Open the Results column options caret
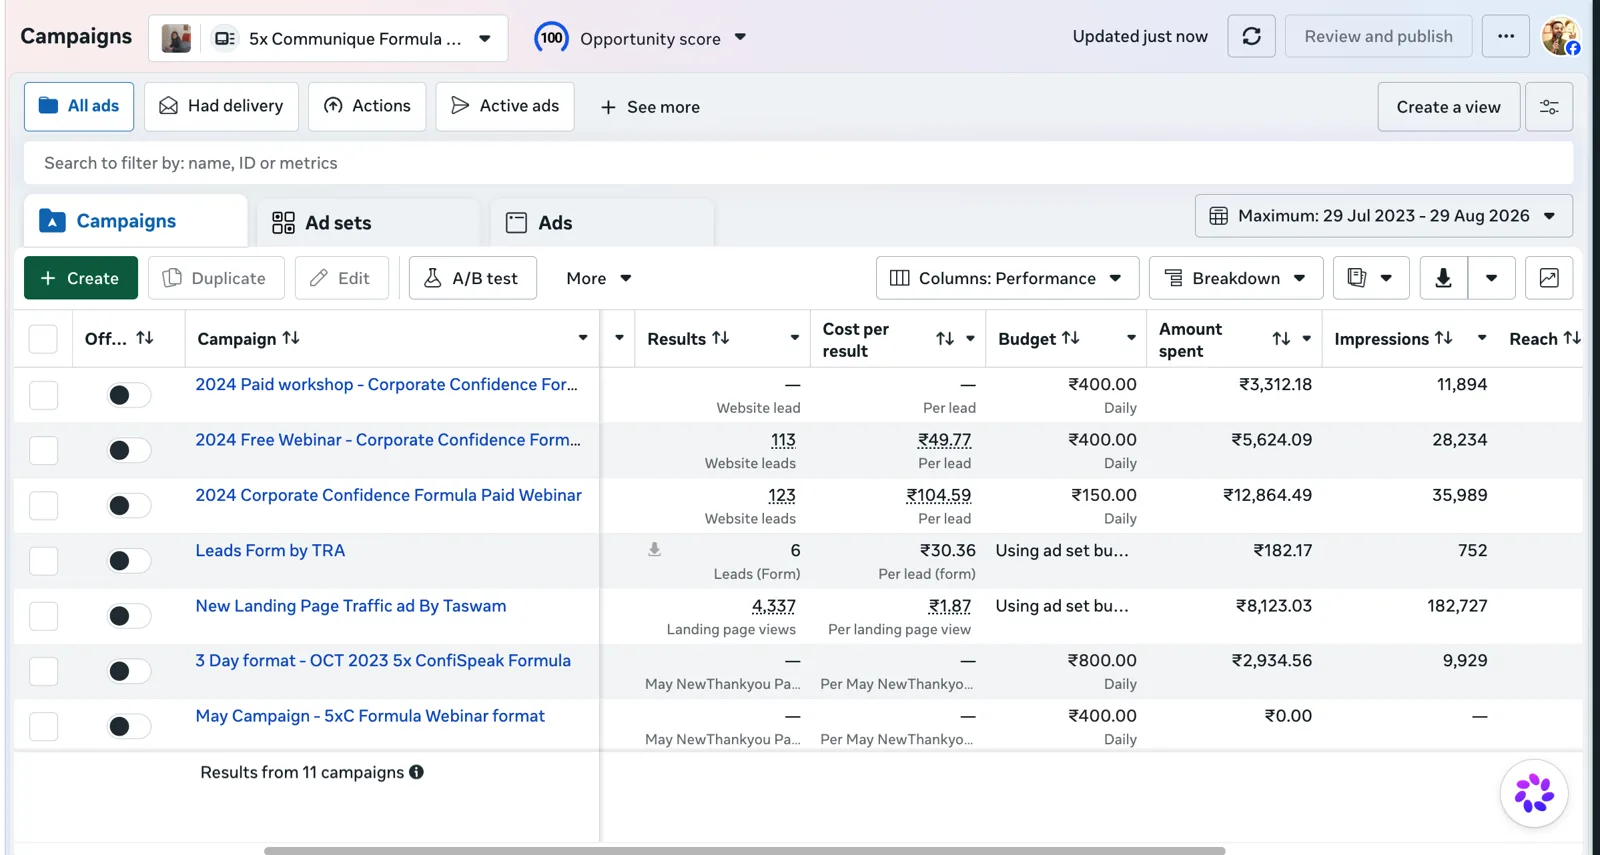Viewport: 1600px width, 855px height. point(795,338)
